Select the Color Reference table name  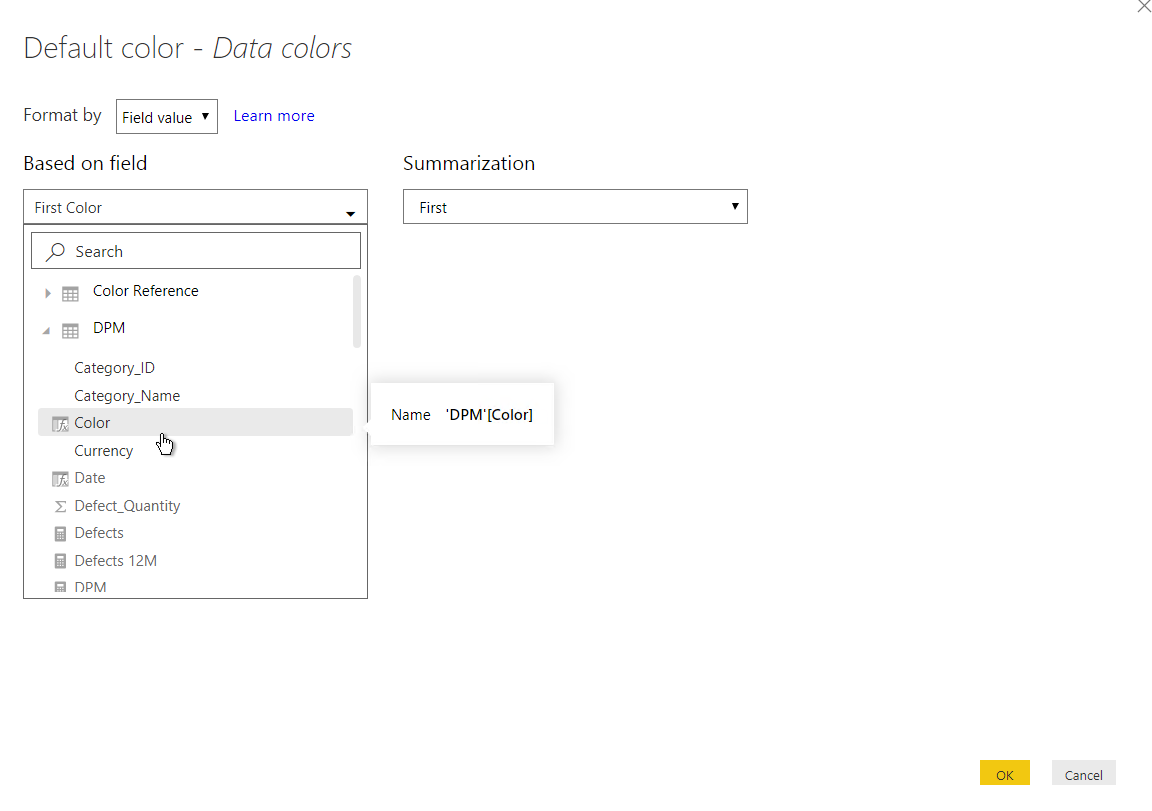point(145,291)
